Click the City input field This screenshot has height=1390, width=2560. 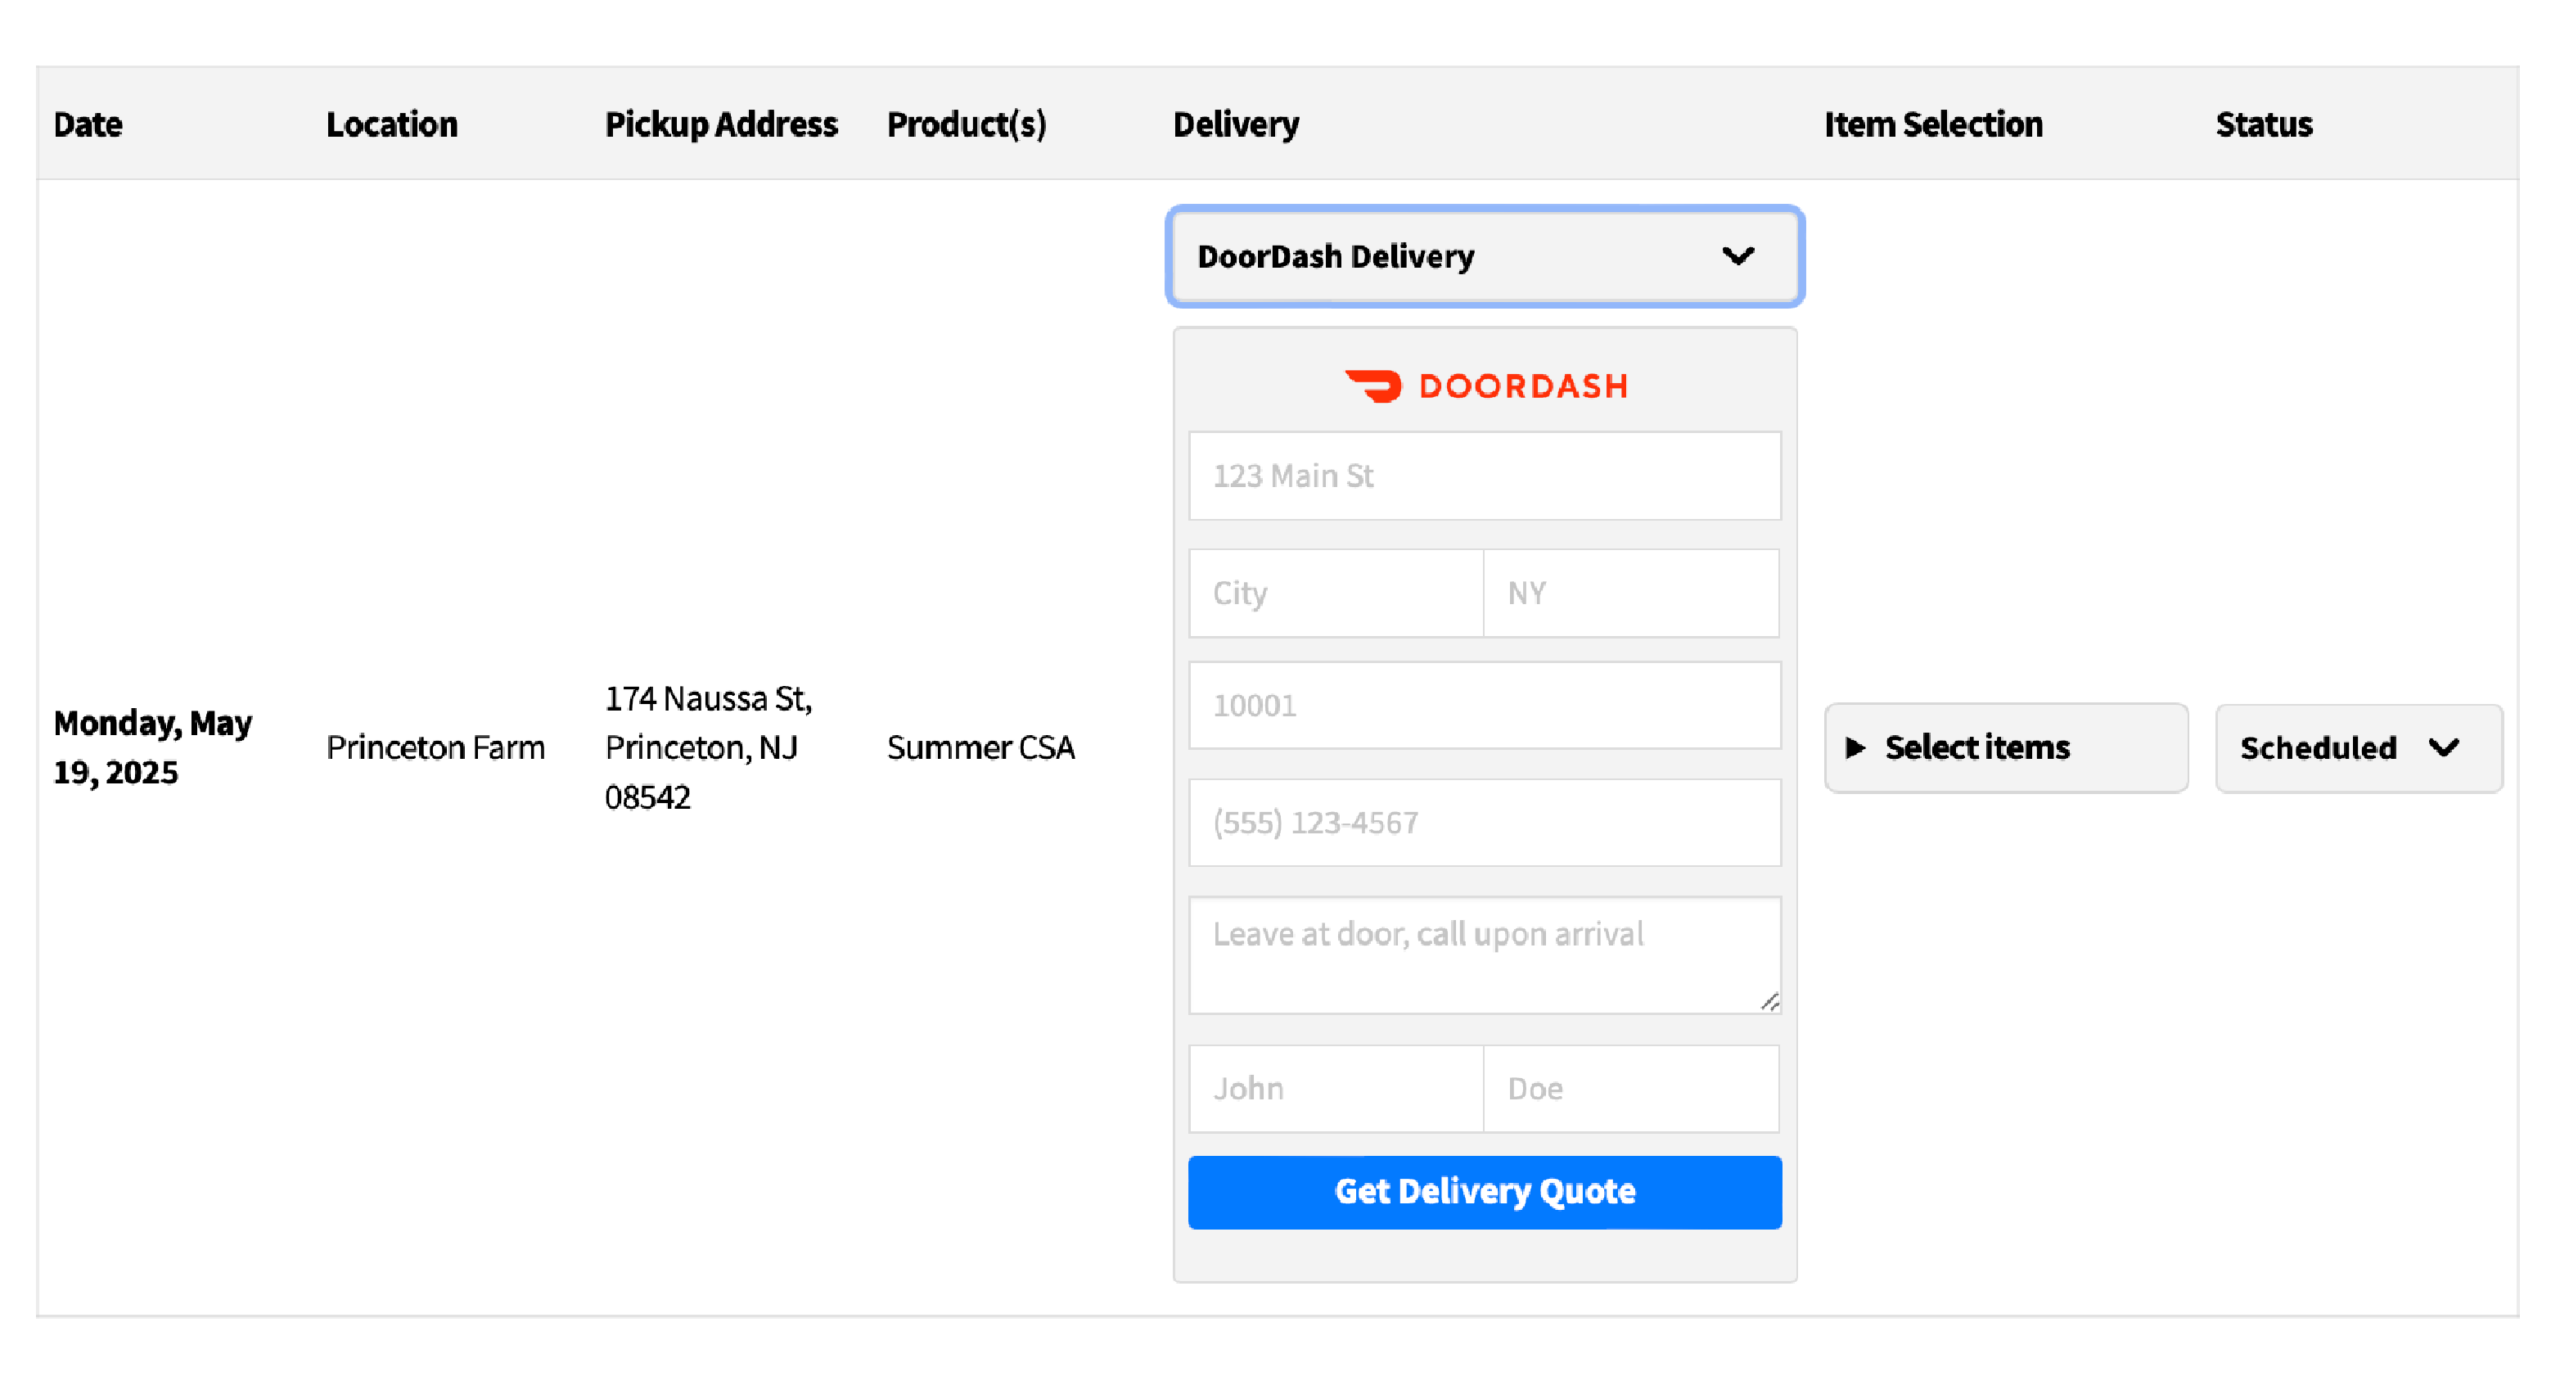point(1335,592)
